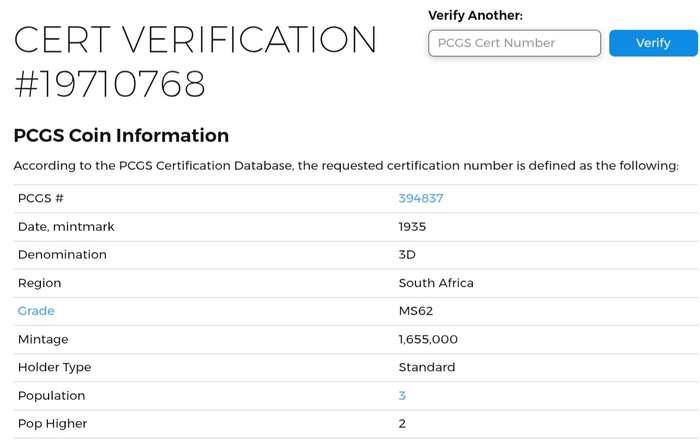Open the PCGS number 394837 link
Viewport: 700px width, 443px height.
coord(421,198)
